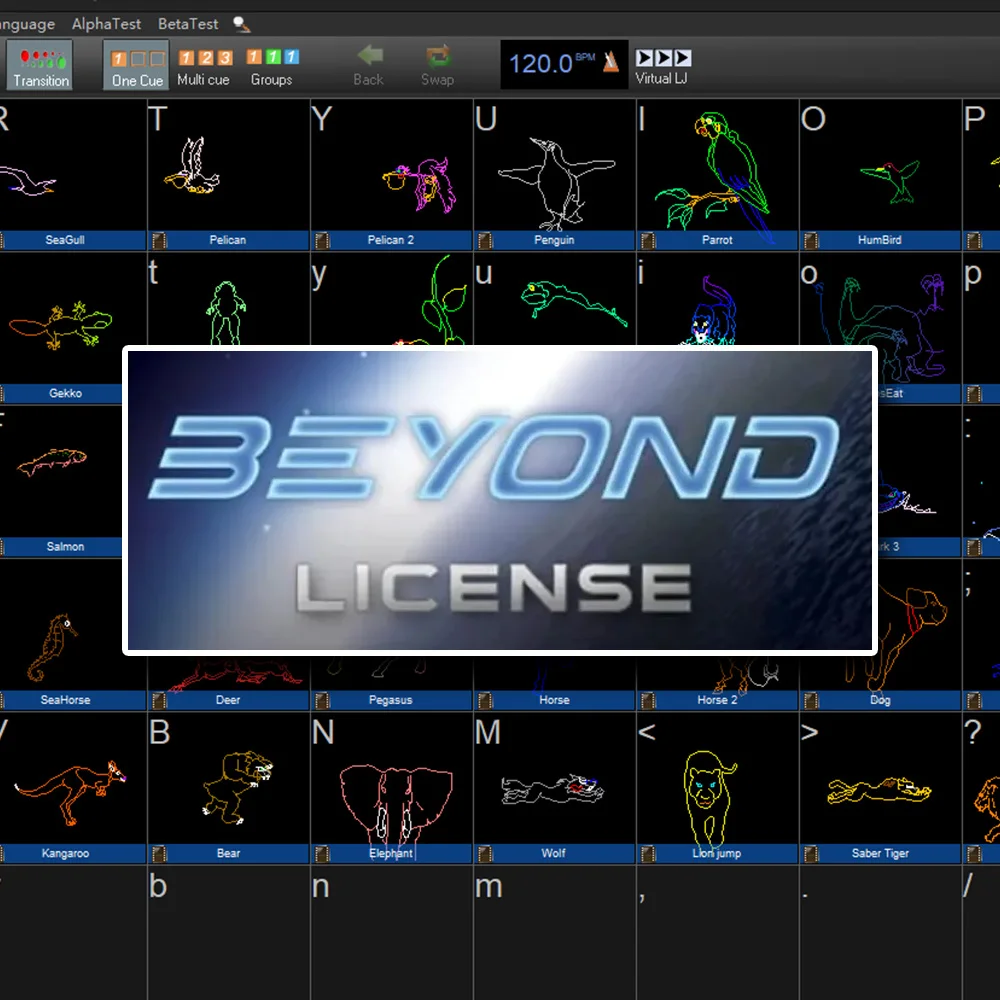The image size is (1000, 1000).
Task: Click the small icon beside HumBird label
Action: [811, 240]
